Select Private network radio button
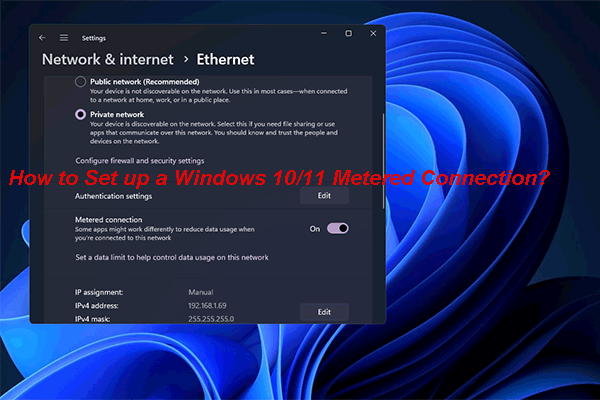The image size is (600, 400). tap(80, 114)
